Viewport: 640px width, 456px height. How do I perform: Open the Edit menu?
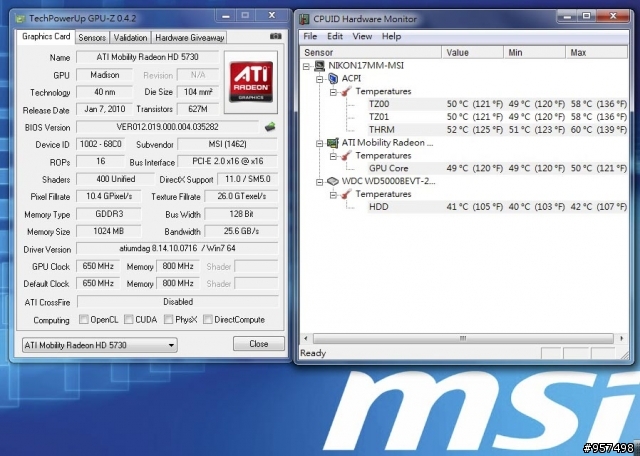(335, 36)
